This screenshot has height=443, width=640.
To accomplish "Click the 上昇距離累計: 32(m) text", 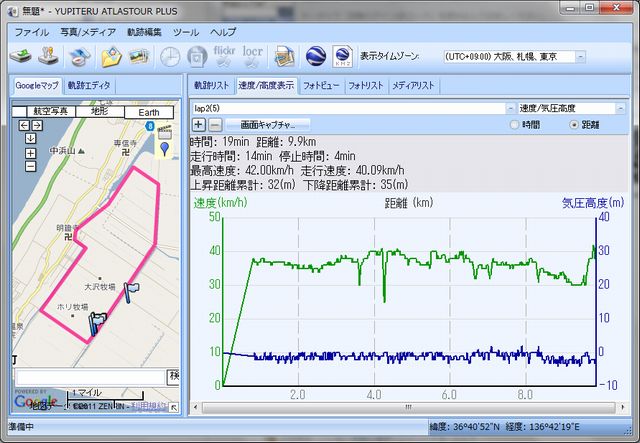I will pyautogui.click(x=242, y=185).
